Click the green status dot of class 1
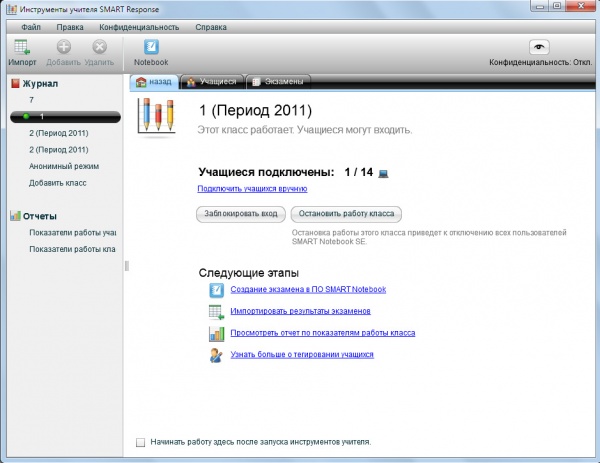The width and height of the screenshot is (600, 463). pos(26,116)
